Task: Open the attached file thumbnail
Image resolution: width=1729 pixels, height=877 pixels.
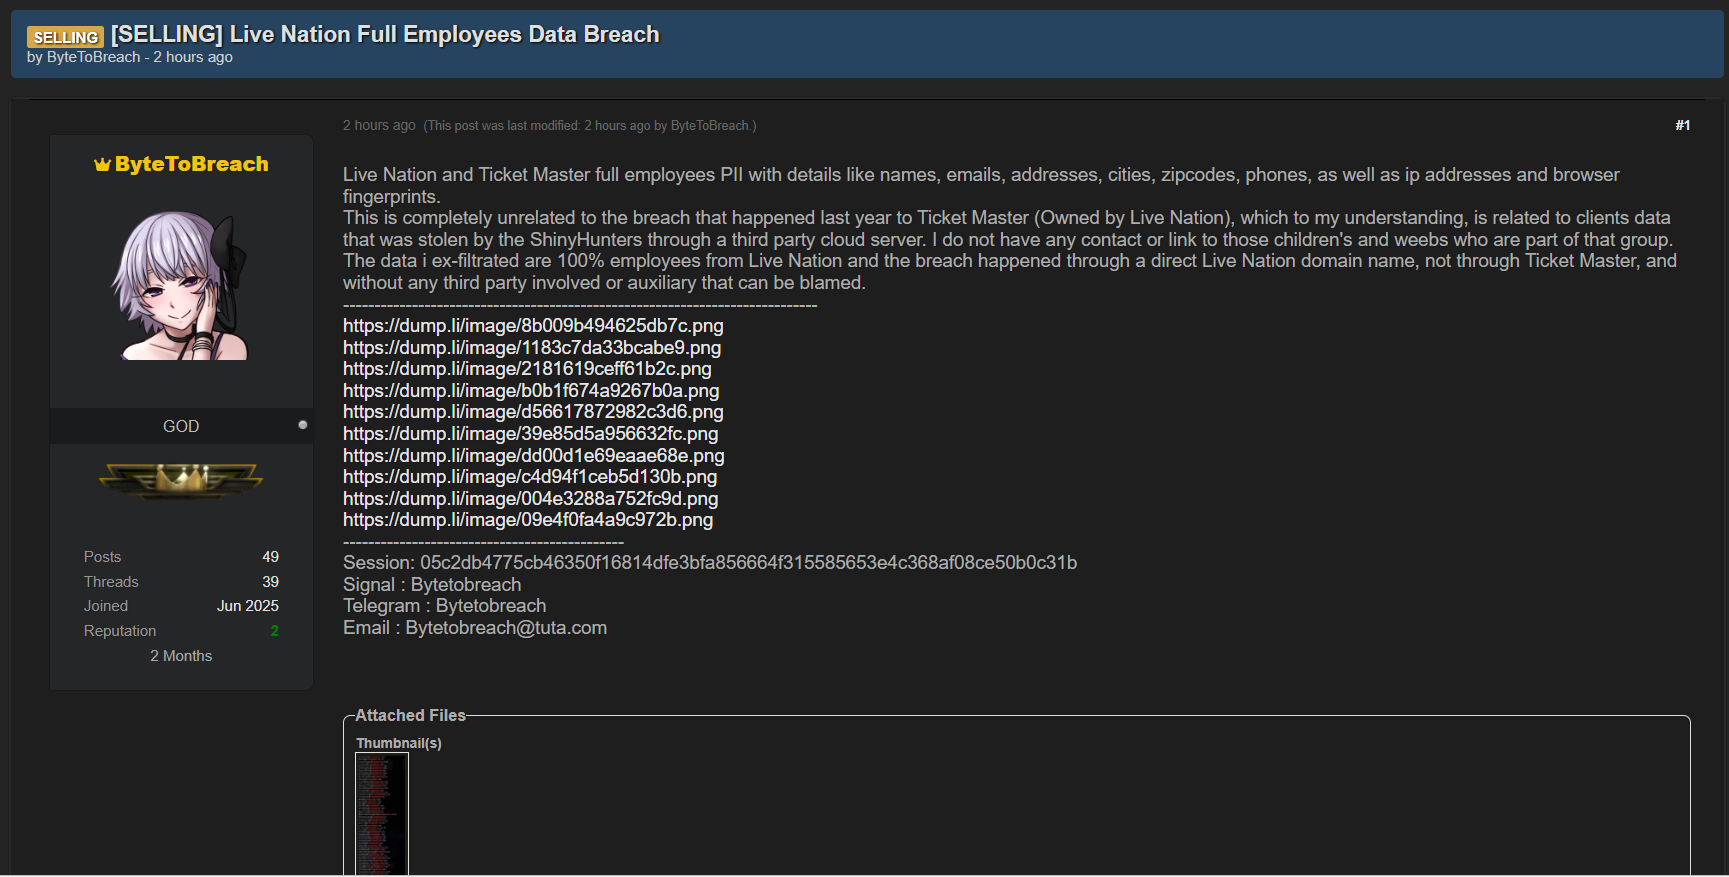Action: pos(382,814)
